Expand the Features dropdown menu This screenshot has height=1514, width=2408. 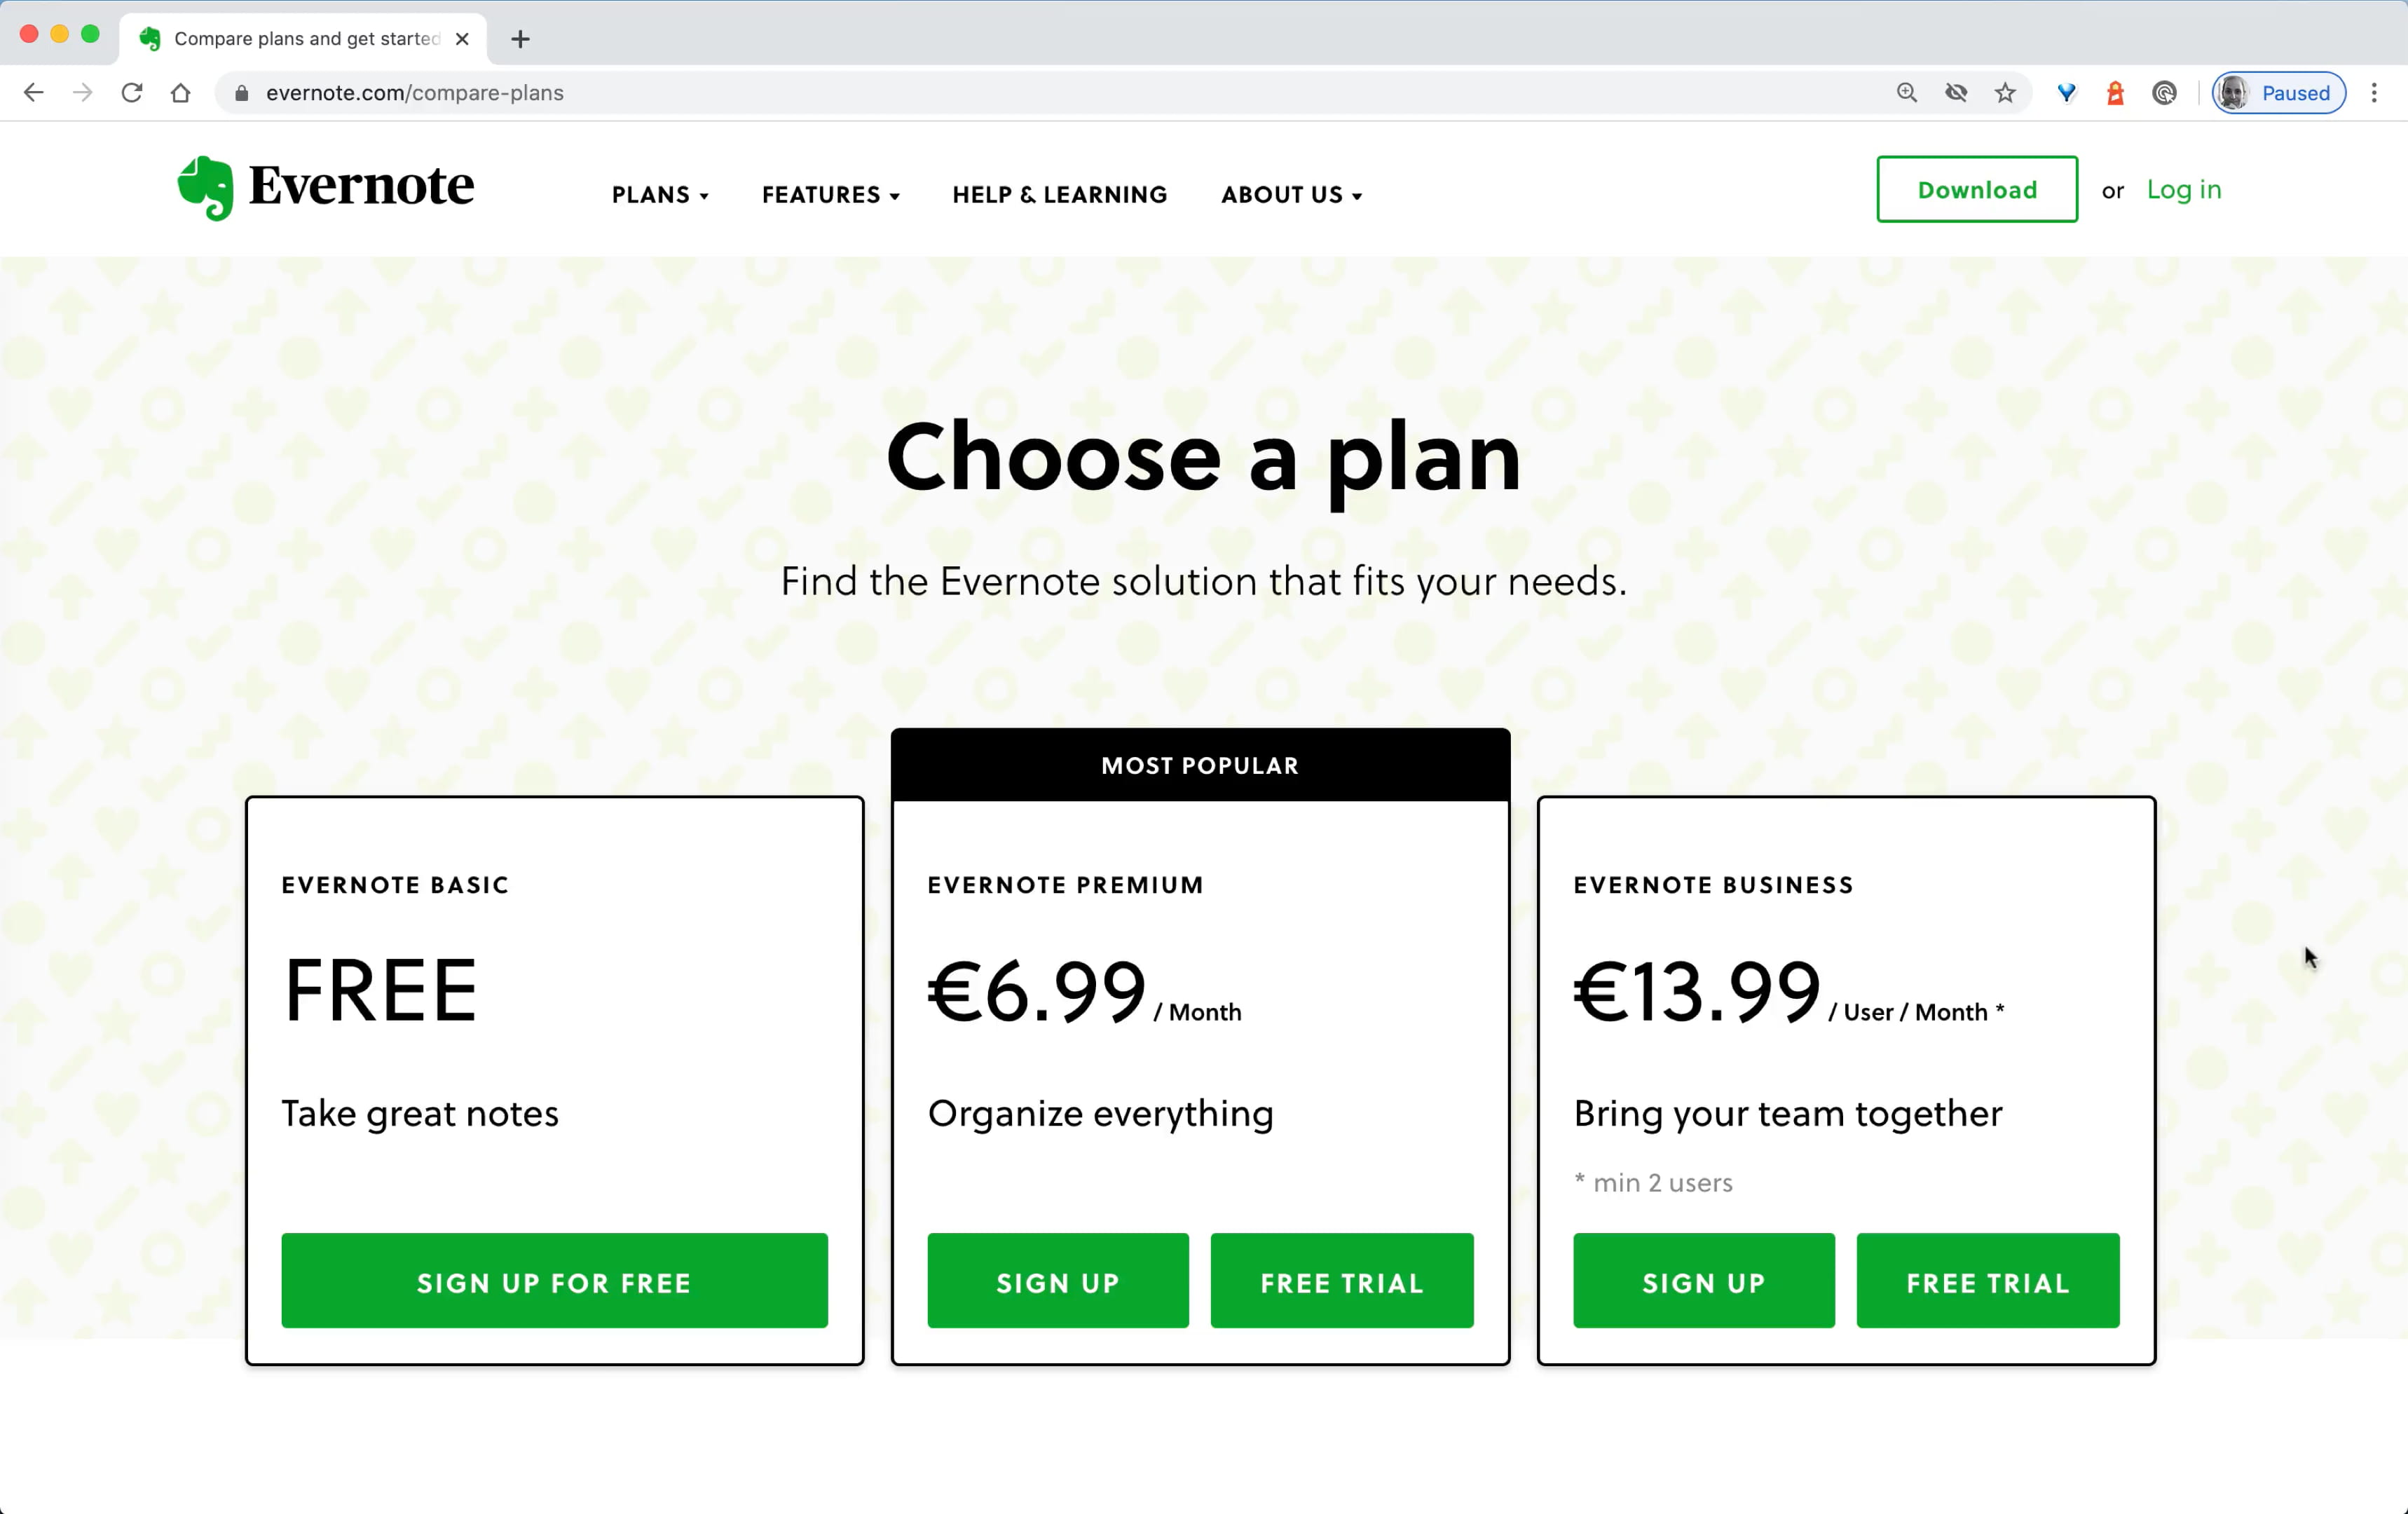tap(830, 195)
